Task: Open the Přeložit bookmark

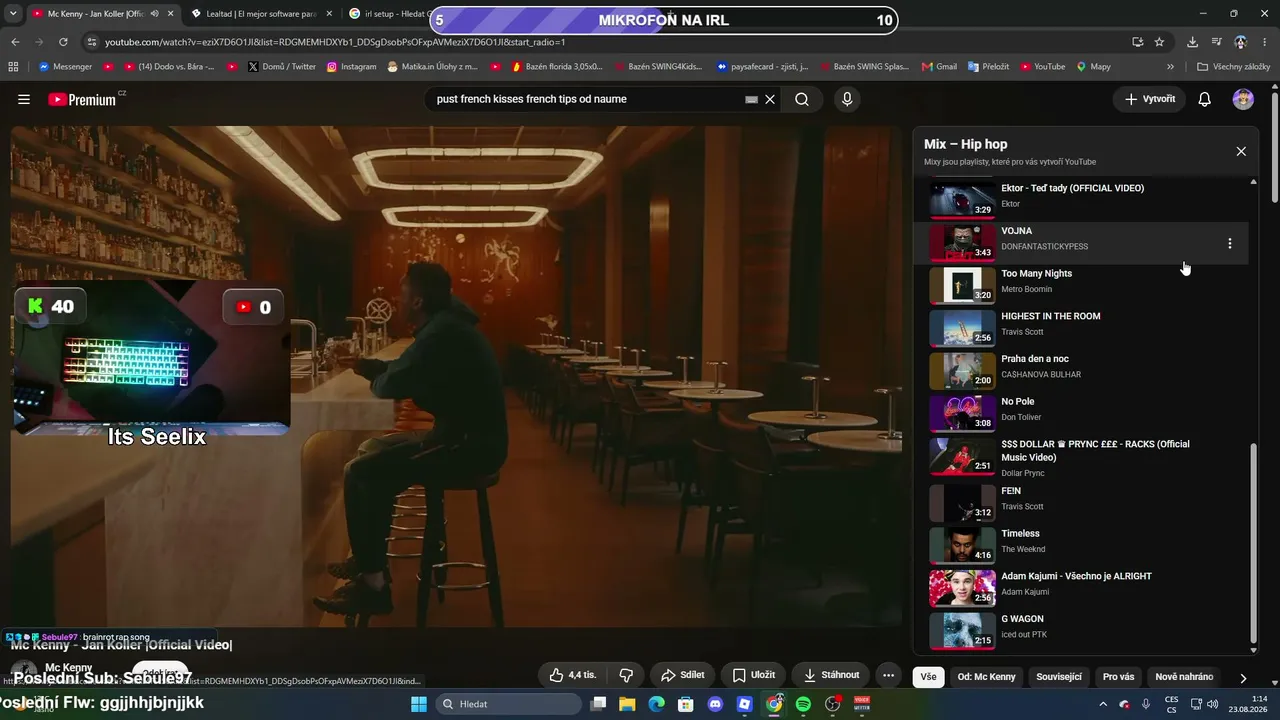Action: pyautogui.click(x=988, y=67)
